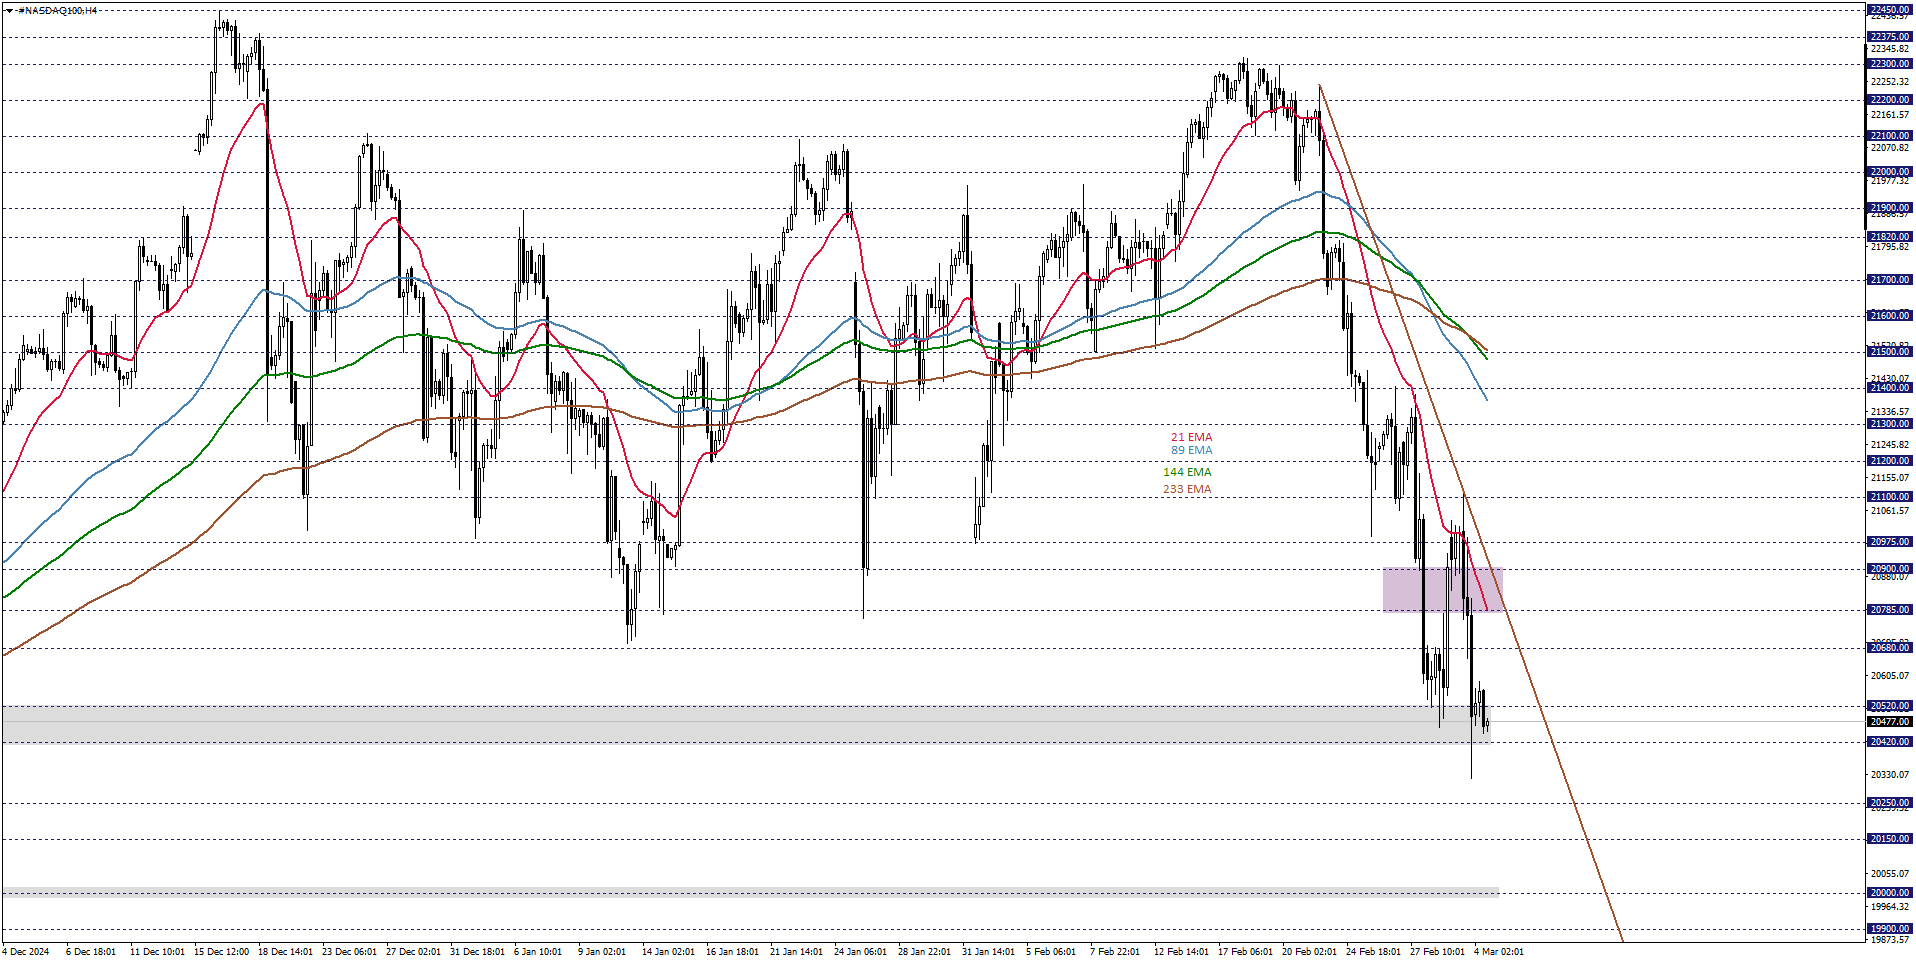The width and height of the screenshot is (1916, 963).
Task: Click the 20000.00 level label
Action: [x=1890, y=893]
